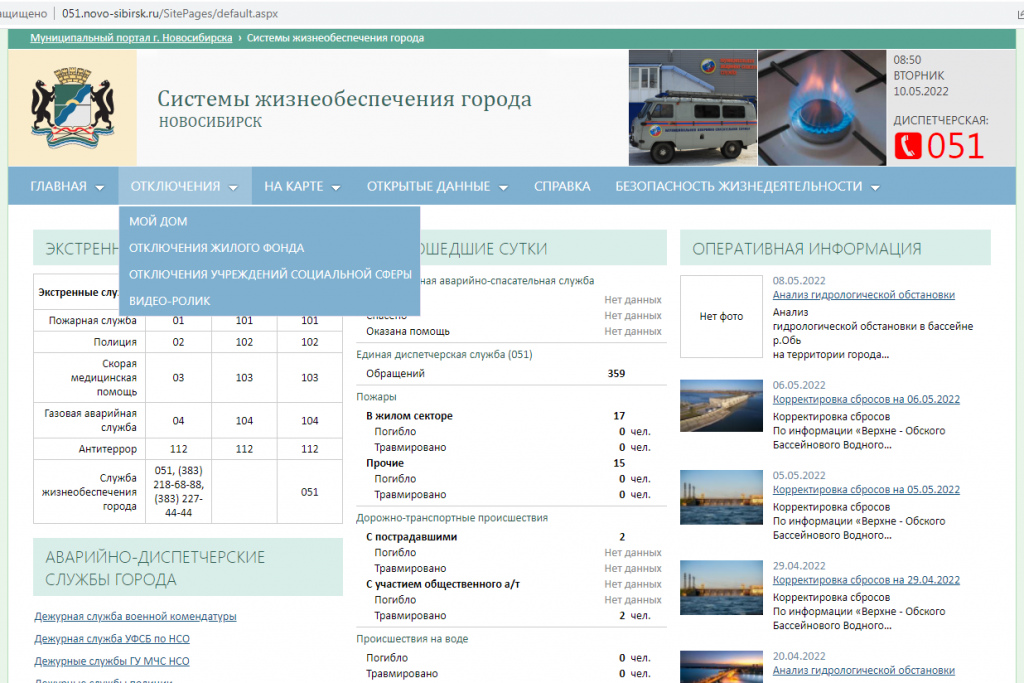Viewport: 1024px width, 683px height.
Task: Click the Нет фото news placeholder
Action: [721, 316]
